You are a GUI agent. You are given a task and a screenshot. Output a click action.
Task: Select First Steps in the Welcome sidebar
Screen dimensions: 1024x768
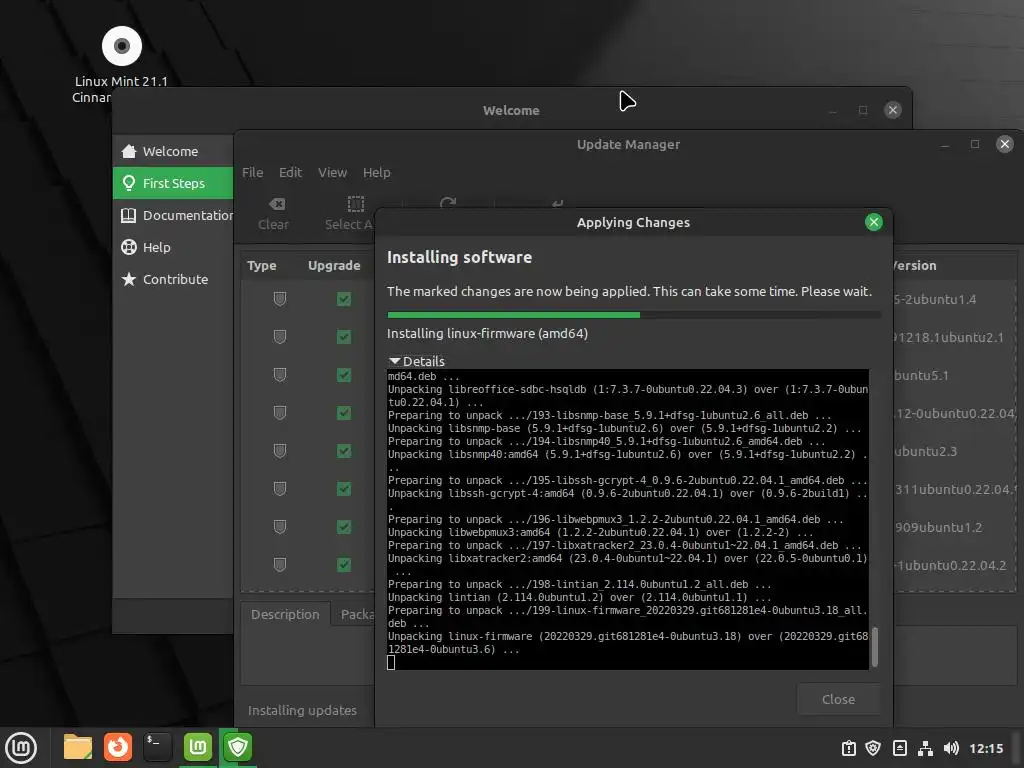[x=173, y=183]
